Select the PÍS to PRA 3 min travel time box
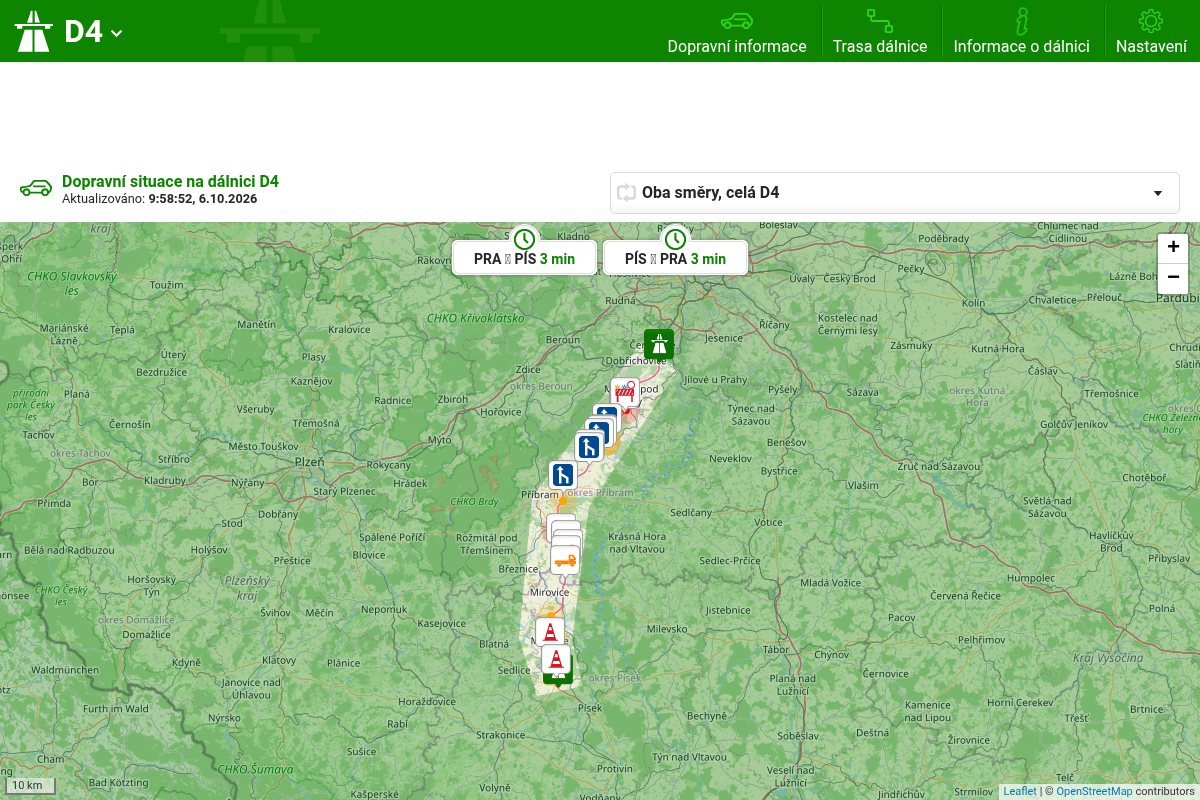Viewport: 1200px width, 800px height. 675,257
